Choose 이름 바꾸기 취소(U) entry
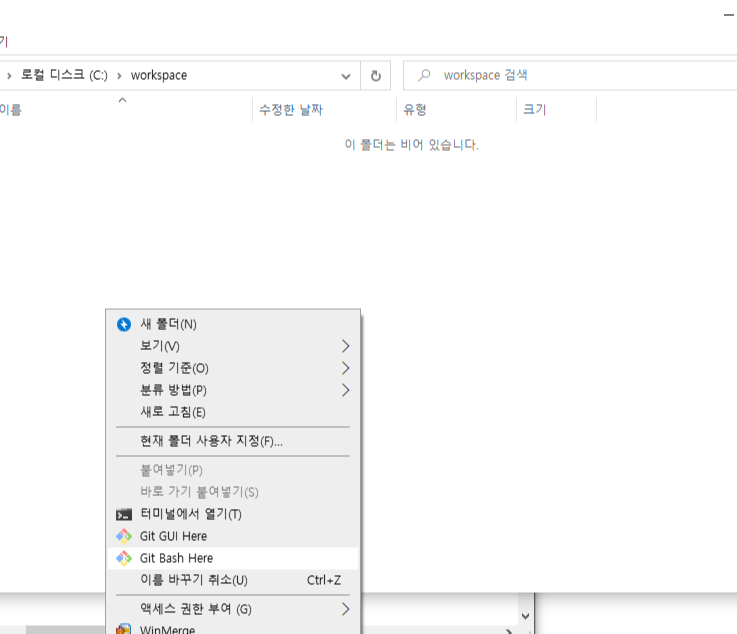 click(x=233, y=580)
